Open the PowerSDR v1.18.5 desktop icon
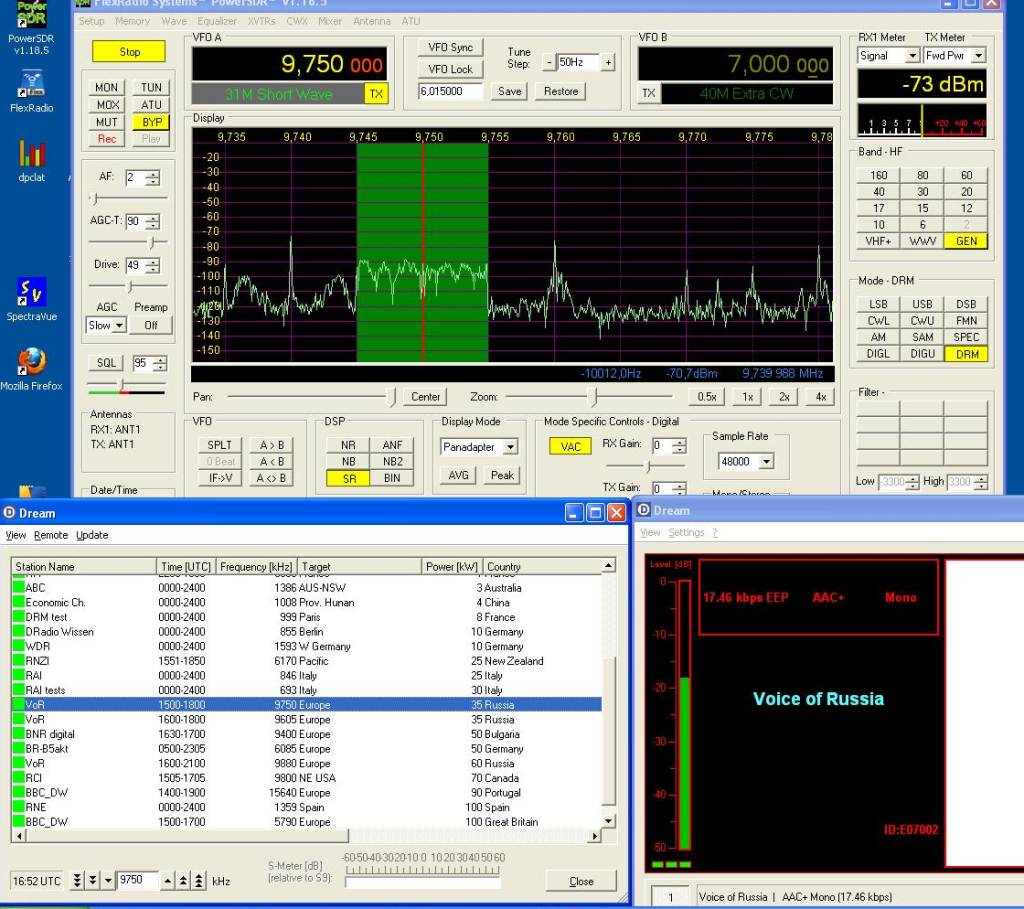The width and height of the screenshot is (1024, 909). 31,27
